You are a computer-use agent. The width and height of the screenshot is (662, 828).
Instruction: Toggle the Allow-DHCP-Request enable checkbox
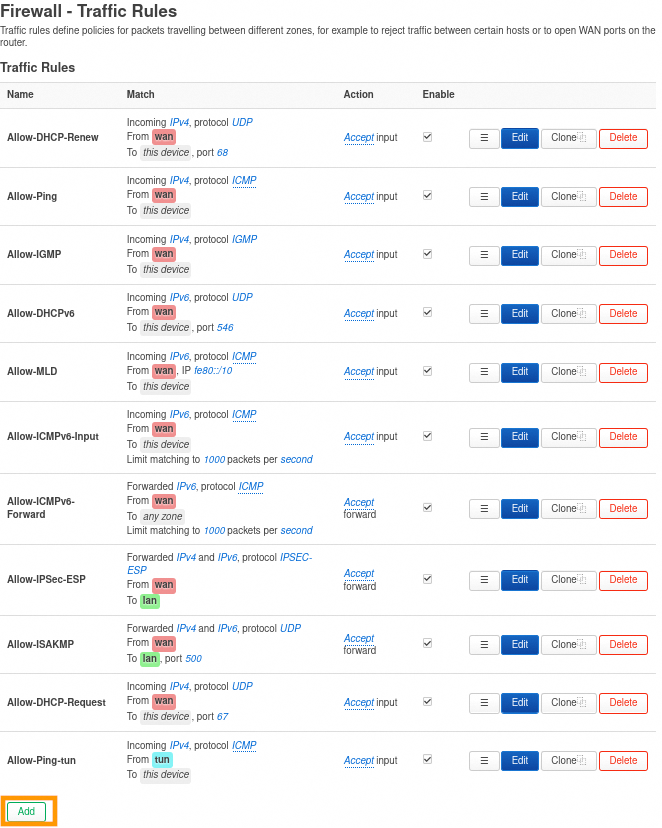pos(428,702)
